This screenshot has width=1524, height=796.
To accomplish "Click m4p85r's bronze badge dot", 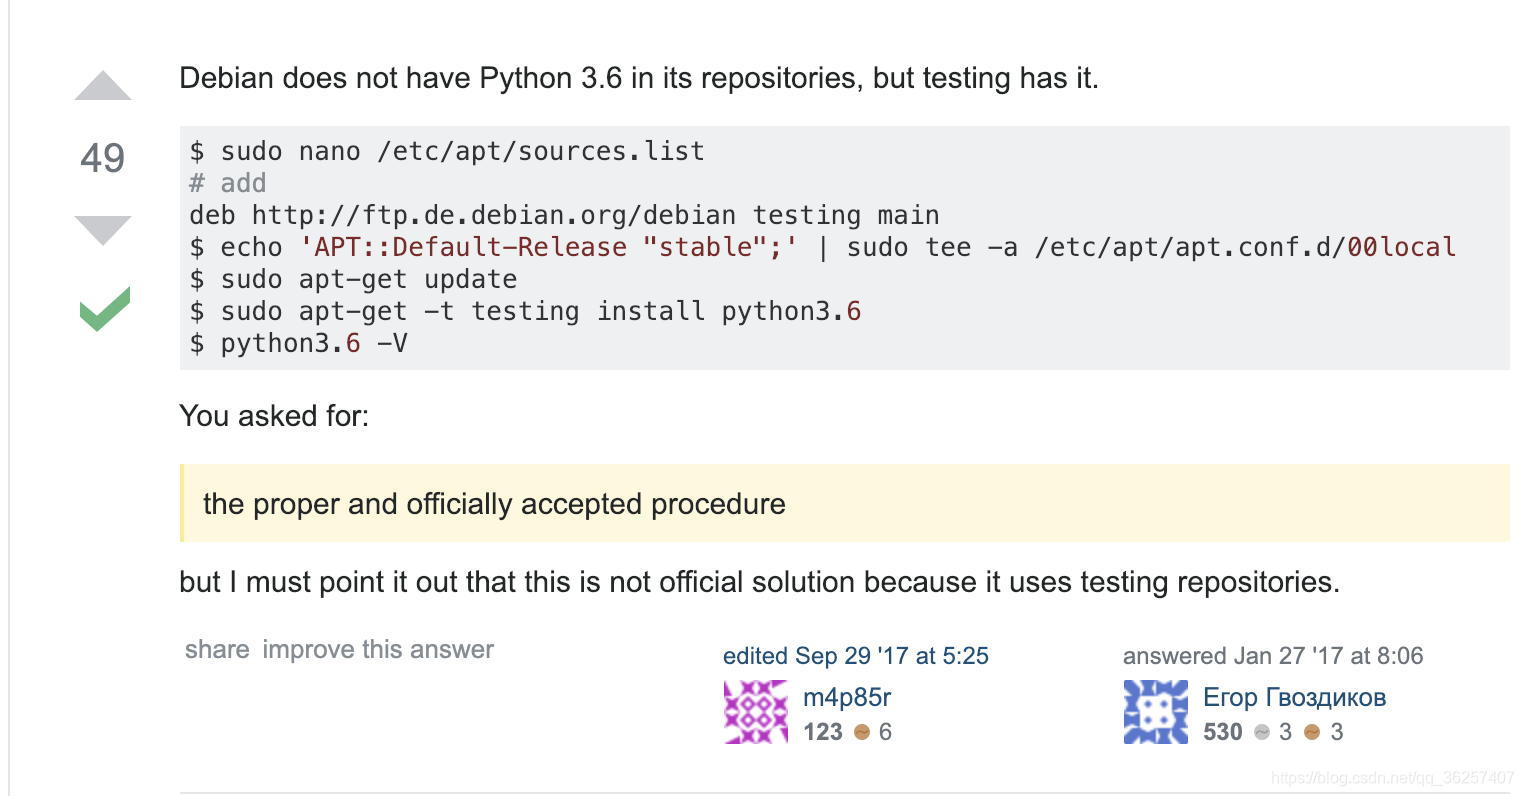I will coord(862,732).
